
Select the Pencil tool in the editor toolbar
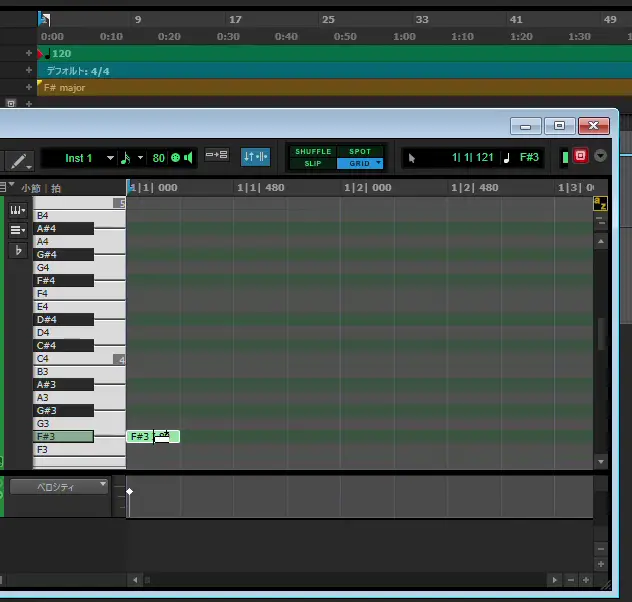[17, 159]
